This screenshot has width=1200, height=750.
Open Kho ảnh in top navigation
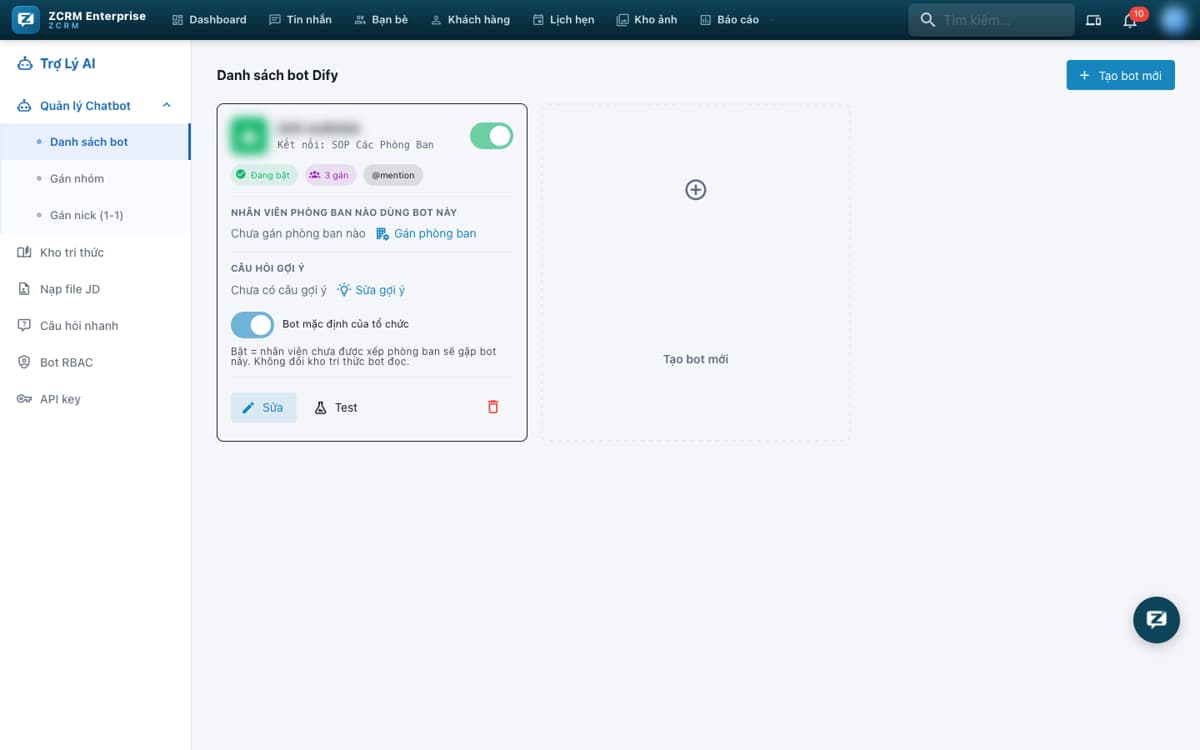click(x=647, y=20)
